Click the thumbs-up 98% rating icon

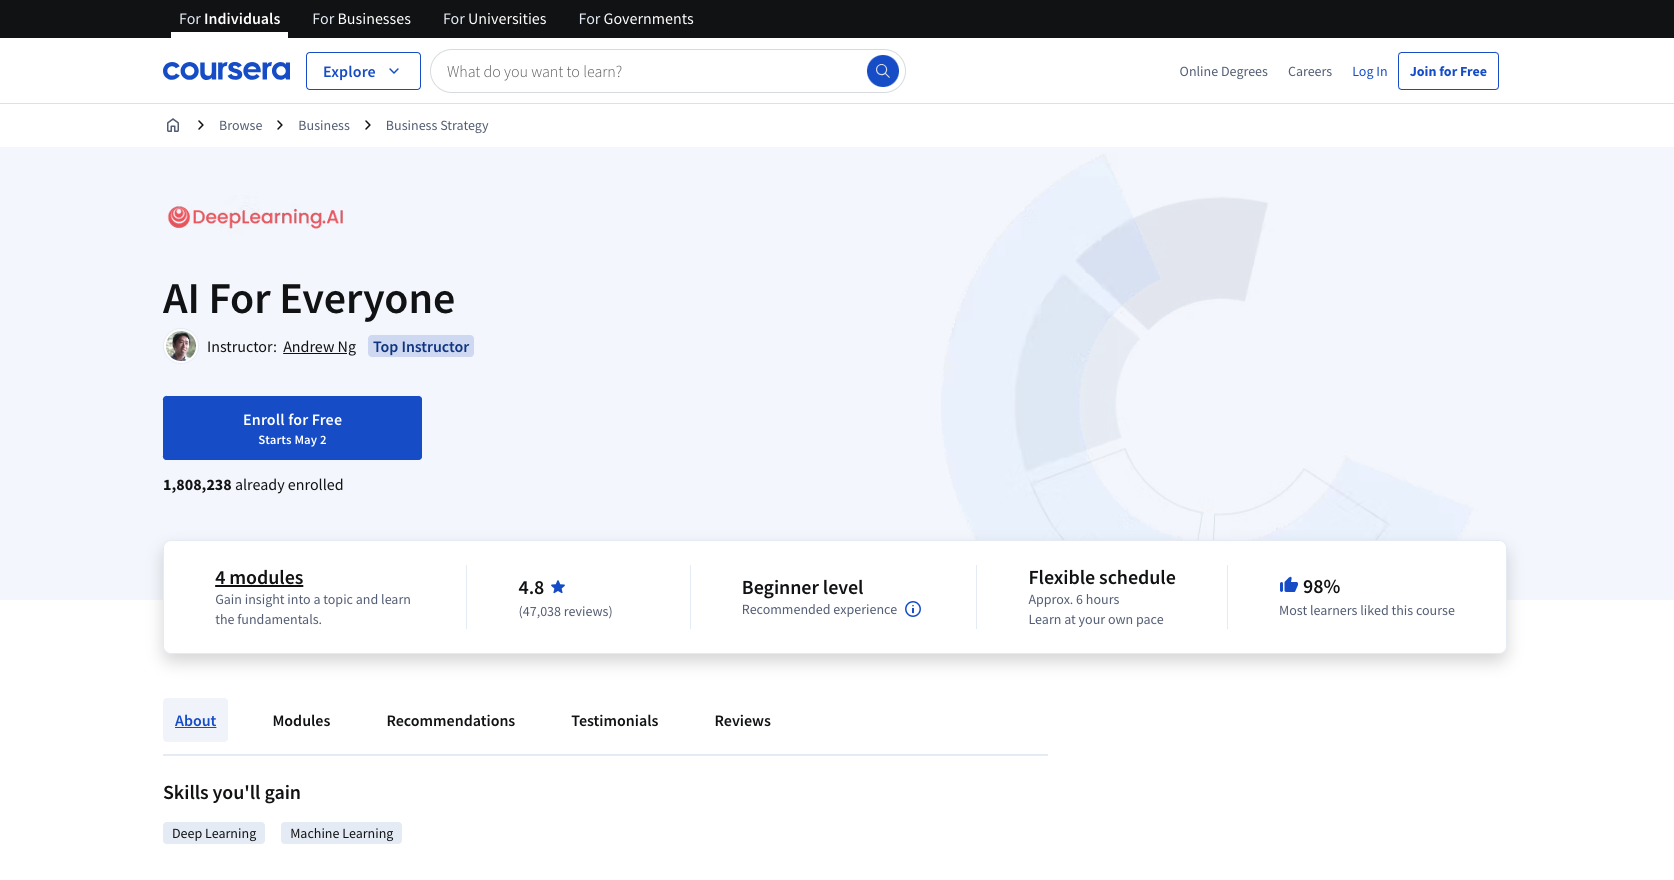(x=1288, y=586)
